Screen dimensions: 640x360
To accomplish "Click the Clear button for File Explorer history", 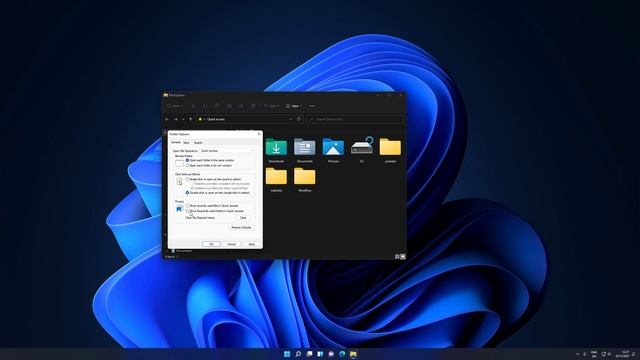I will click(x=243, y=218).
